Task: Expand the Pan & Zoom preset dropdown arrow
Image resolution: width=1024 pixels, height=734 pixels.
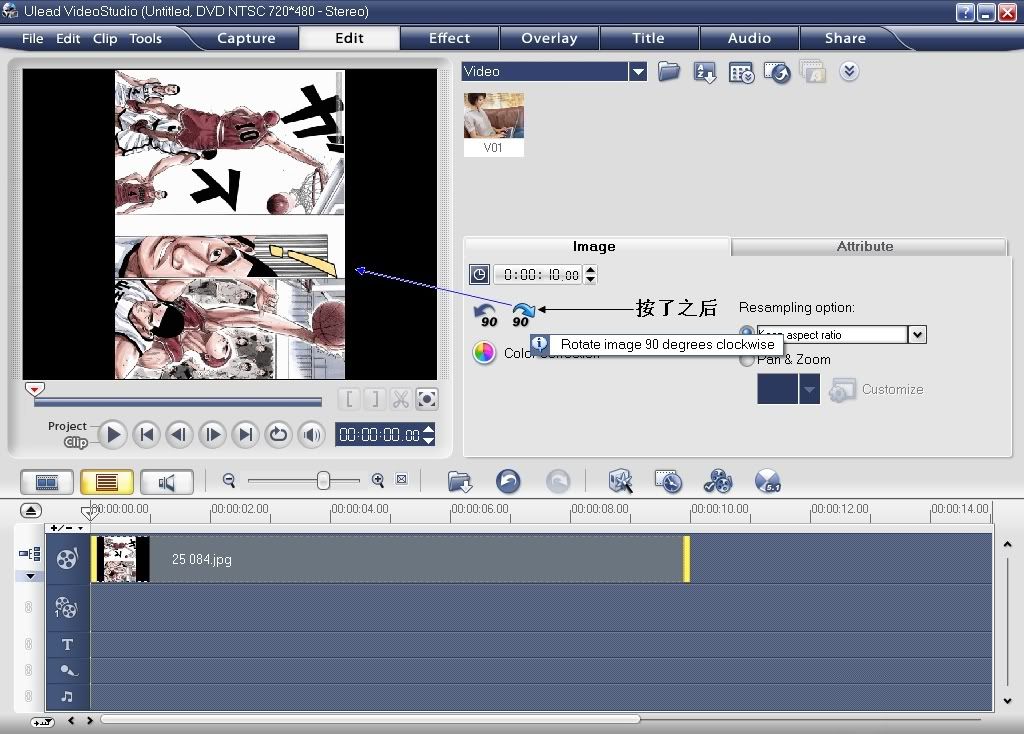Action: (809, 389)
